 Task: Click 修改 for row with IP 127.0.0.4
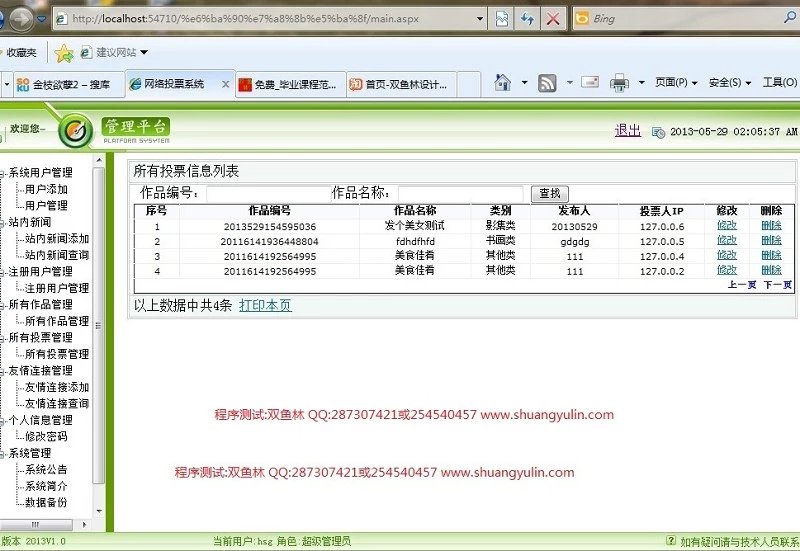pyautogui.click(x=727, y=255)
